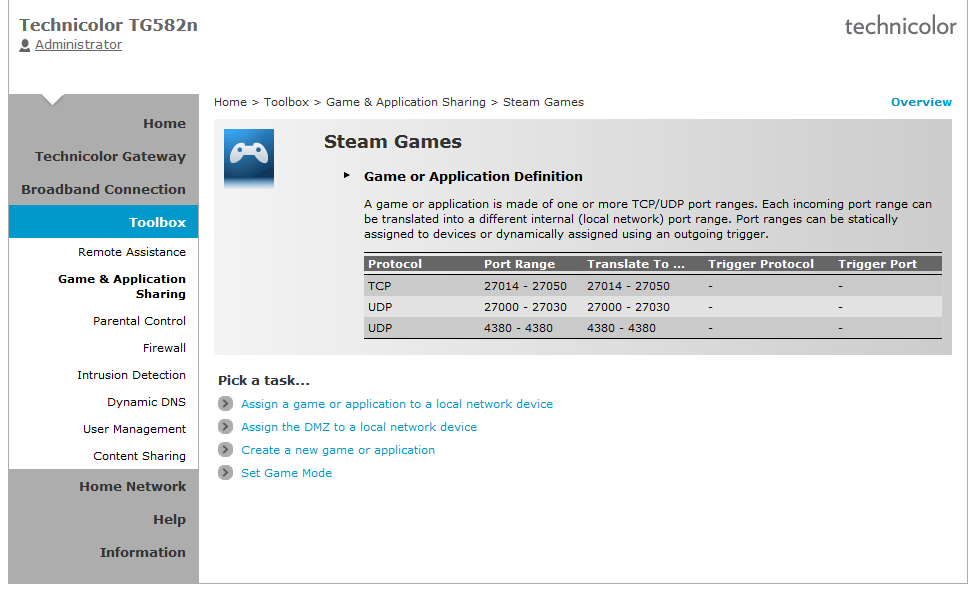This screenshot has height=590, width=974.
Task: Click the Administrator user icon
Action: pos(25,45)
